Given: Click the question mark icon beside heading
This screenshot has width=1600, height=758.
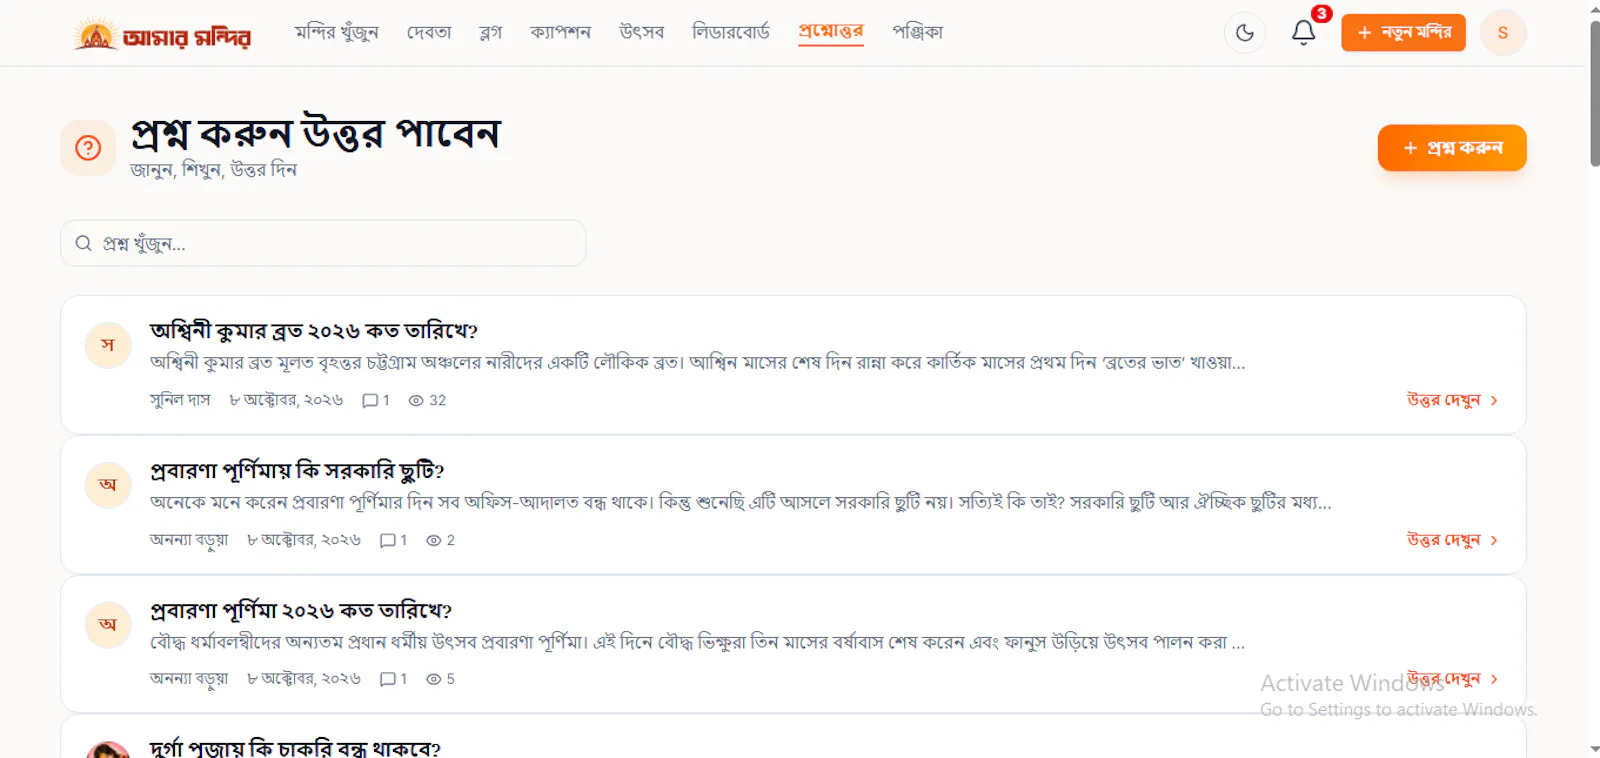Looking at the screenshot, I should coord(88,148).
